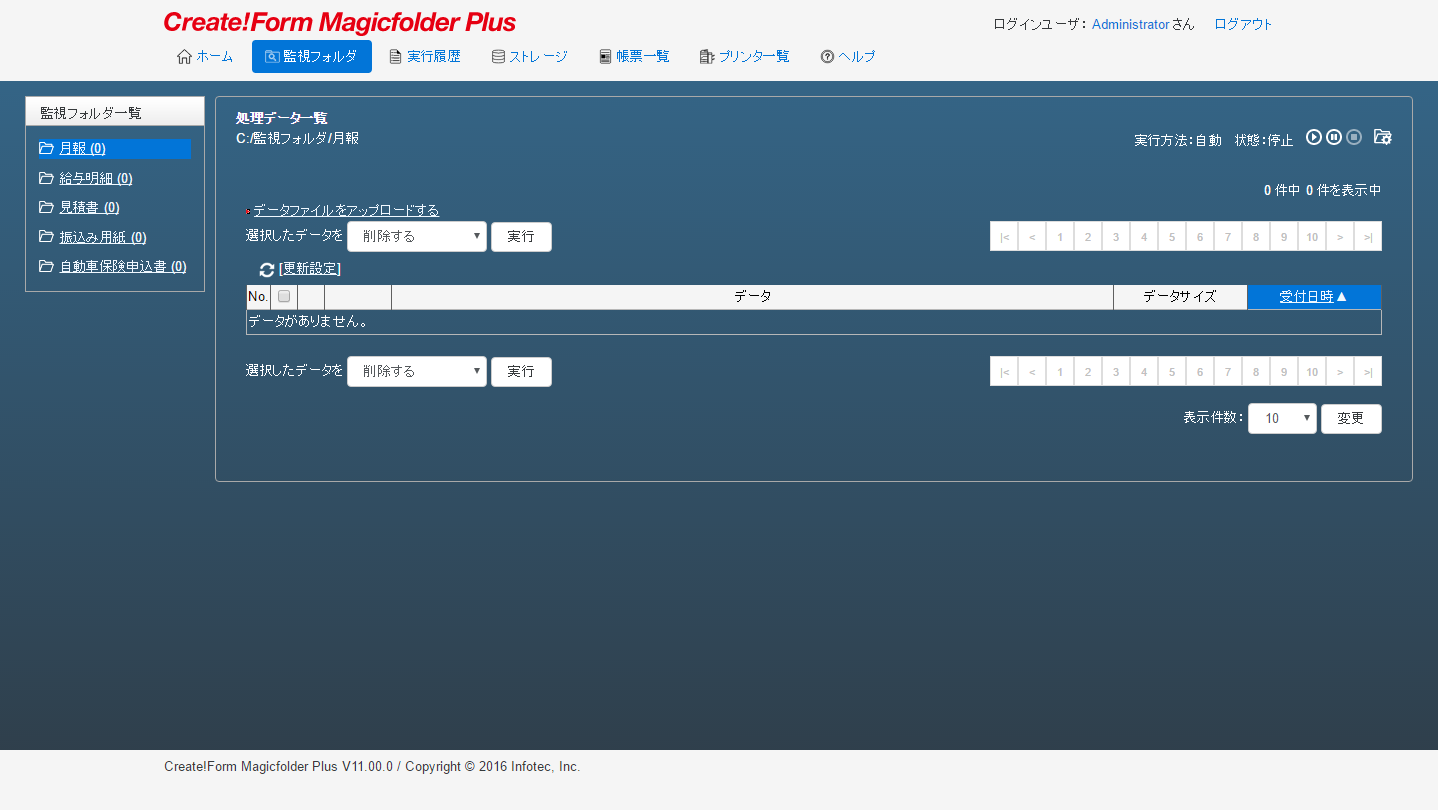Image resolution: width=1438 pixels, height=810 pixels.
Task: Click the No. column header
Action: click(x=258, y=297)
